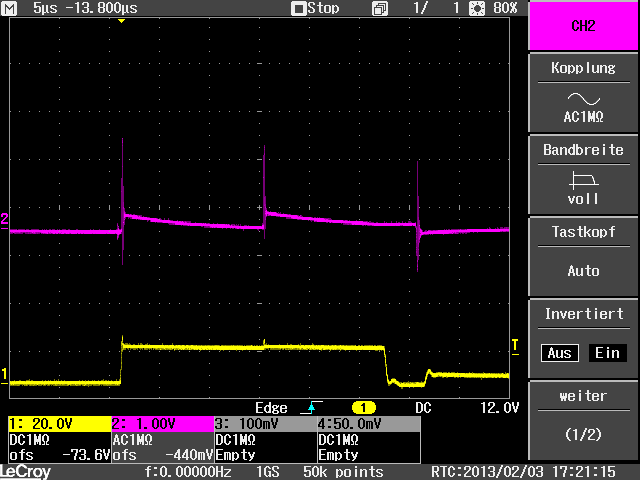640x480 pixels.
Task: Click the 5µs timebase value
Action: pos(45,8)
